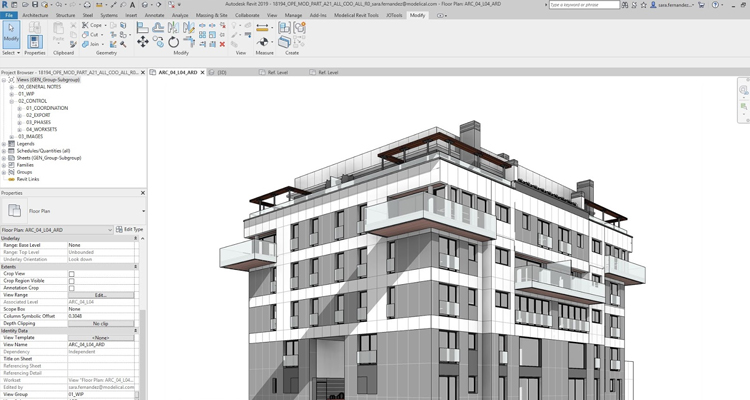Expand the Legends branch
Screen dimensions: 750x400
click(x=4, y=144)
